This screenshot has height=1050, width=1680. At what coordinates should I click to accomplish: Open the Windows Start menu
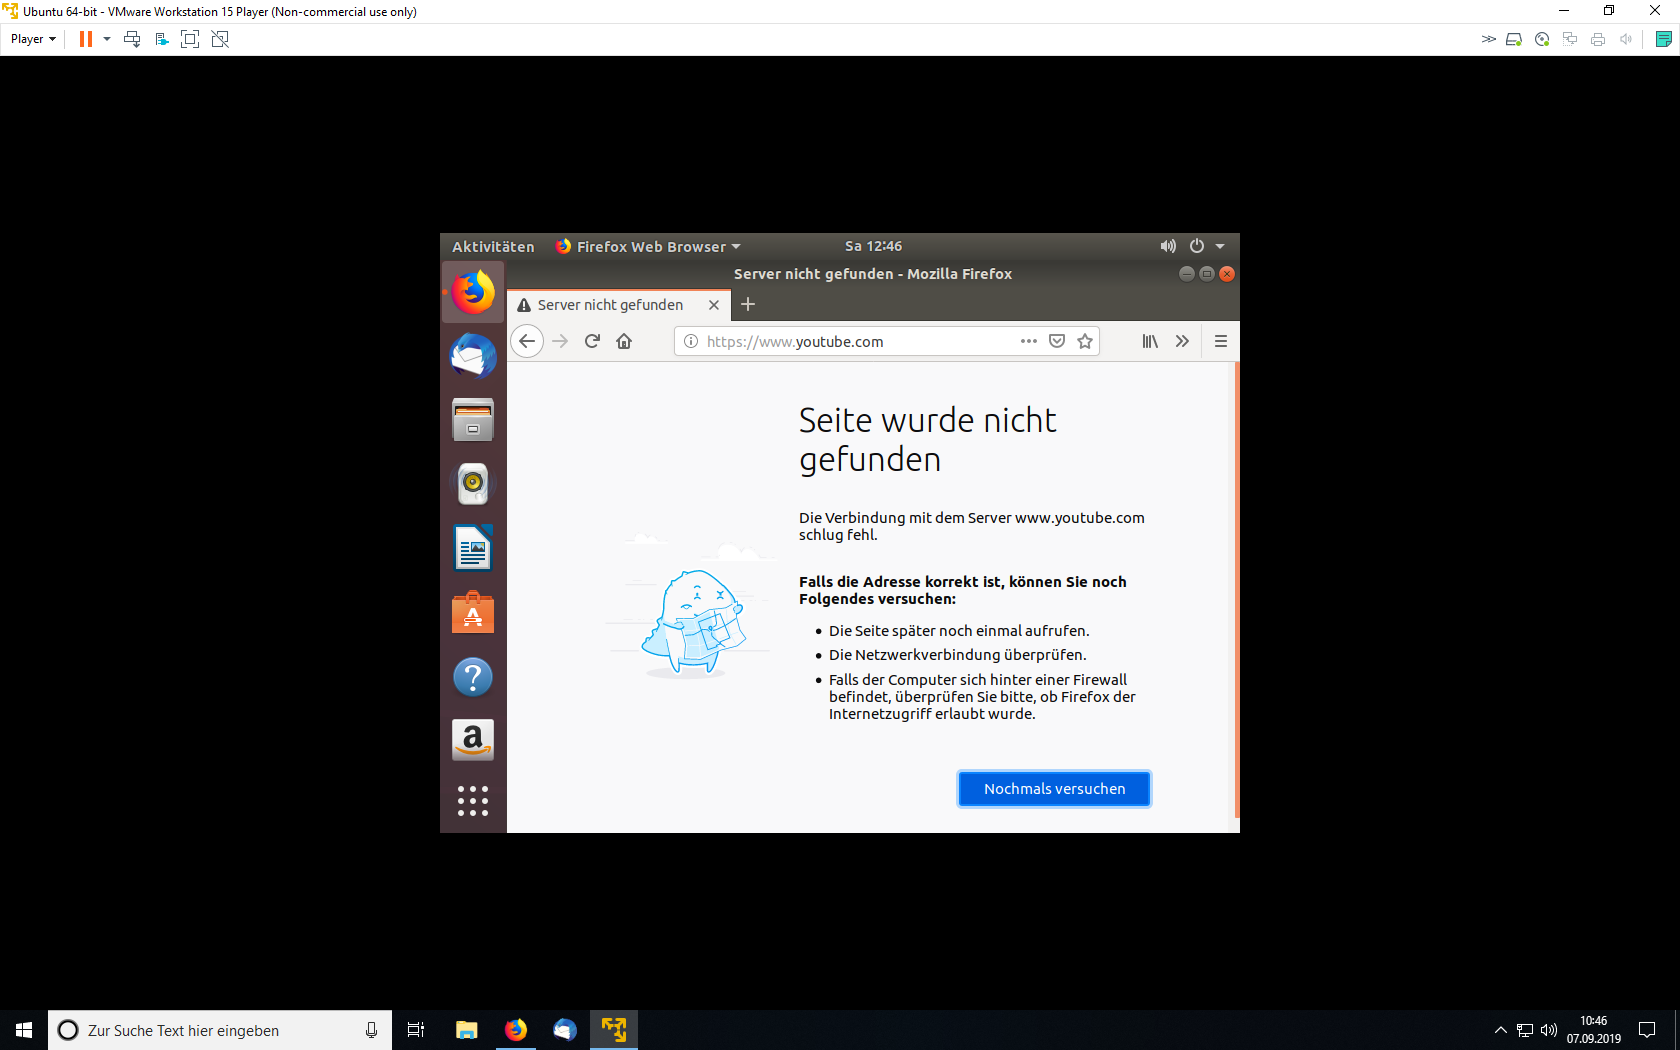point(24,1030)
